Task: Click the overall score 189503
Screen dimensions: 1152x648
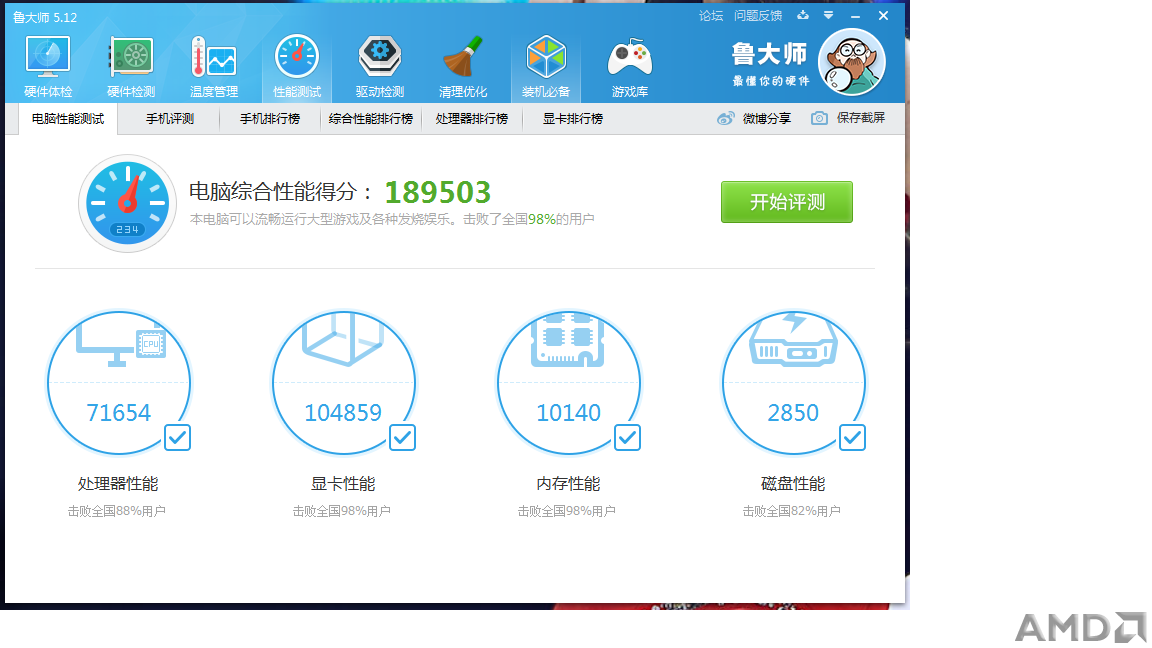Action: point(438,192)
